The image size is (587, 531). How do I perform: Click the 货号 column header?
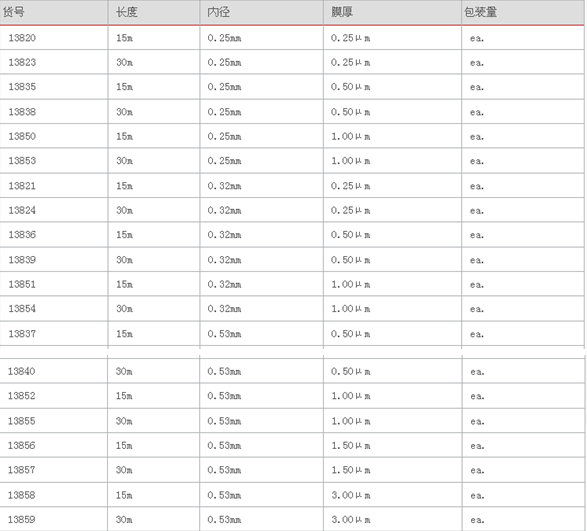coord(14,12)
